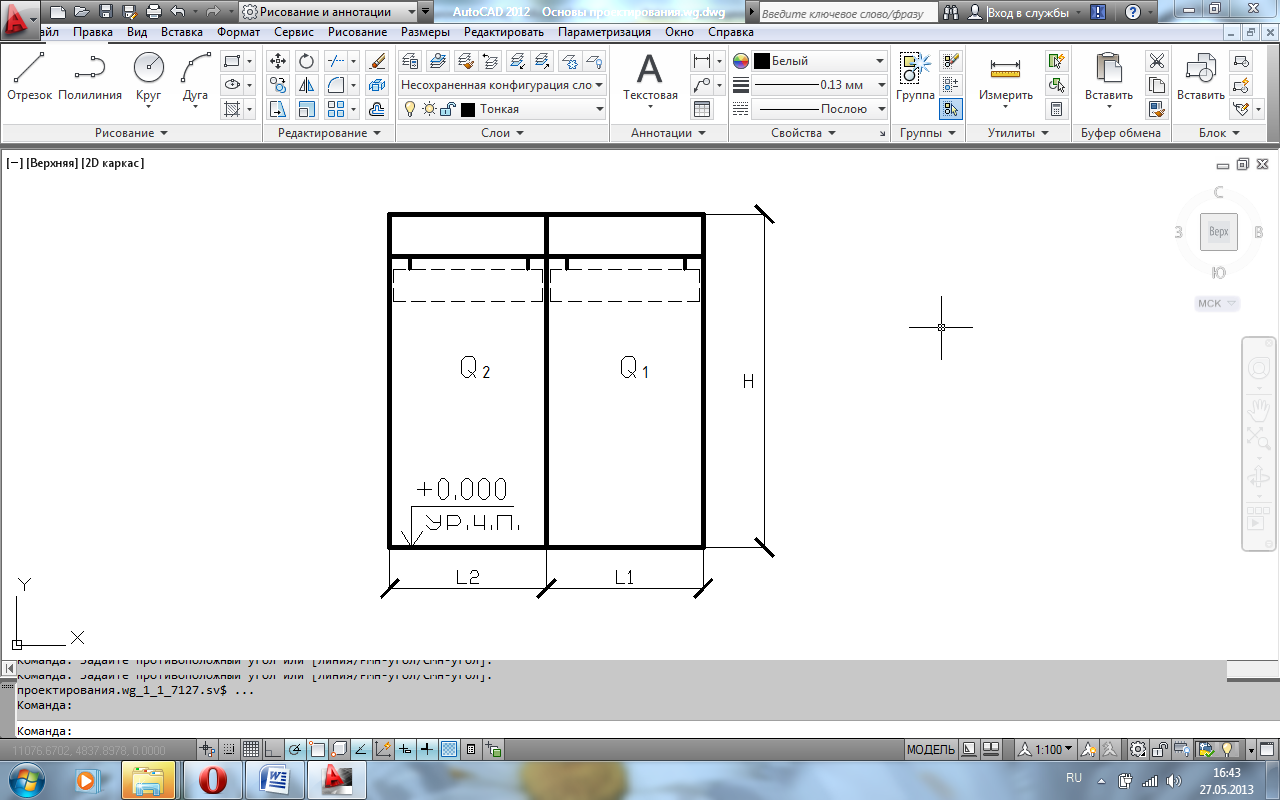Image resolution: width=1280 pixels, height=800 pixels.
Task: Click the Mirror tool icon
Action: point(307,85)
